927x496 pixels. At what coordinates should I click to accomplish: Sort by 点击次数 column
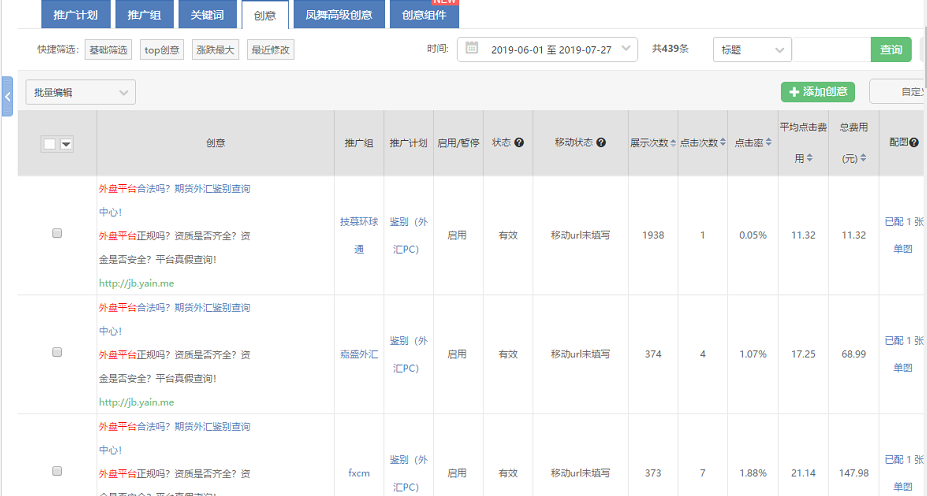pos(722,142)
